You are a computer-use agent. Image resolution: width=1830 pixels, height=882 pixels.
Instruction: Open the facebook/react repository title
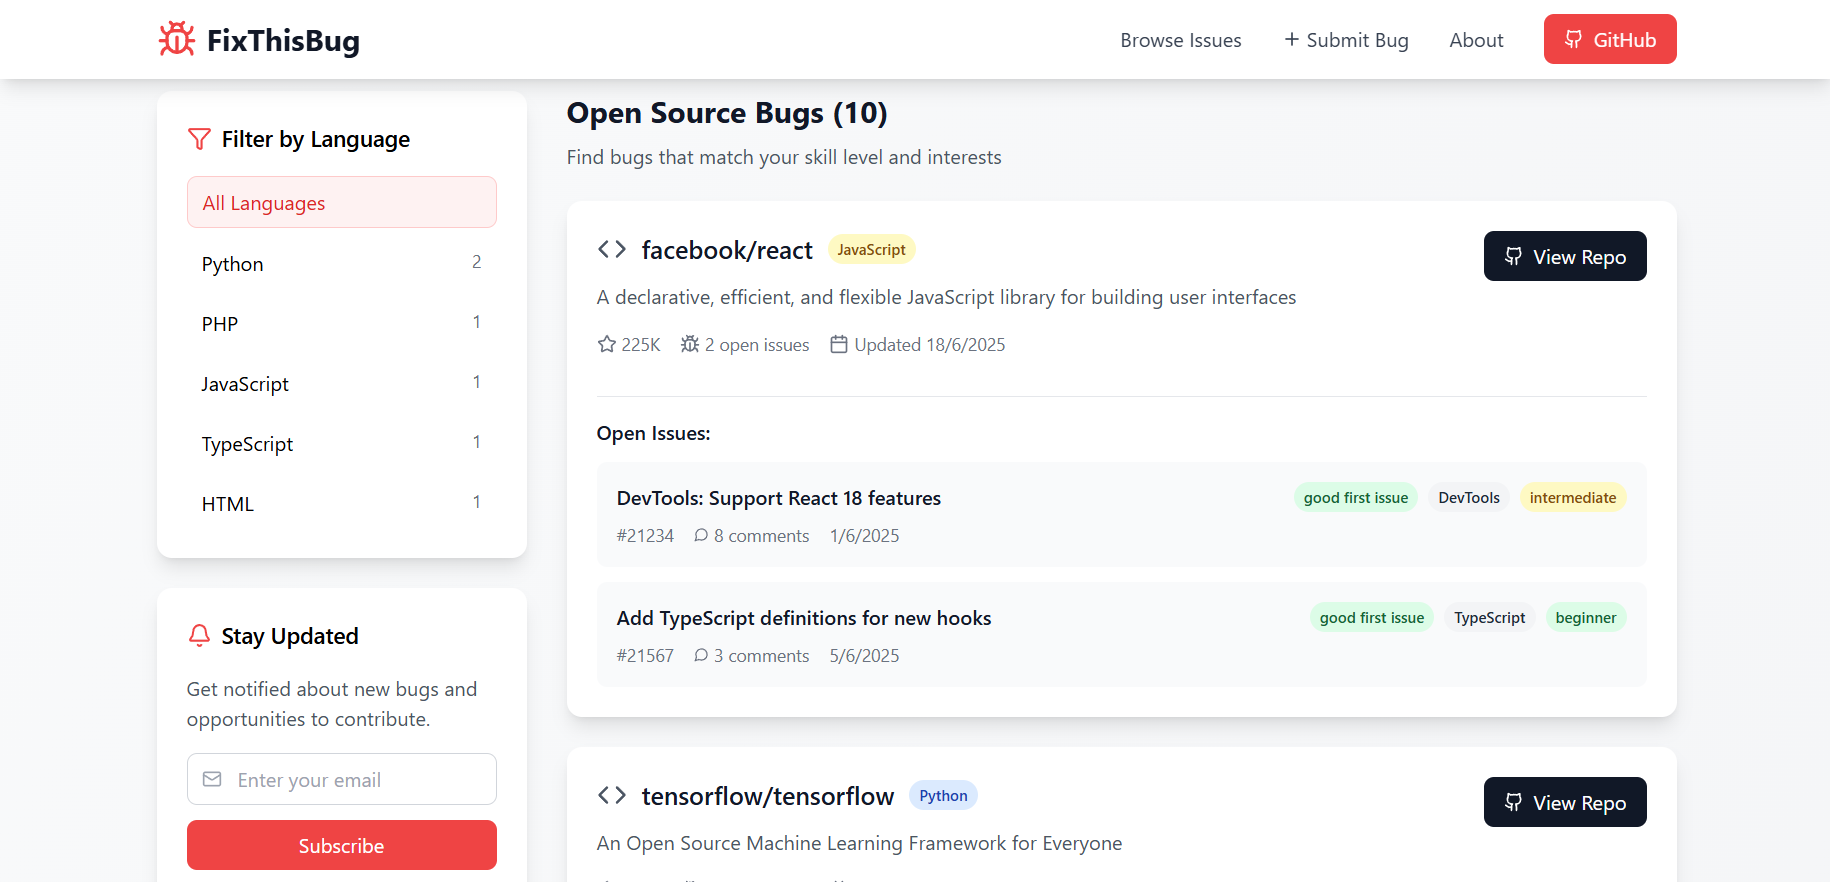point(727,250)
